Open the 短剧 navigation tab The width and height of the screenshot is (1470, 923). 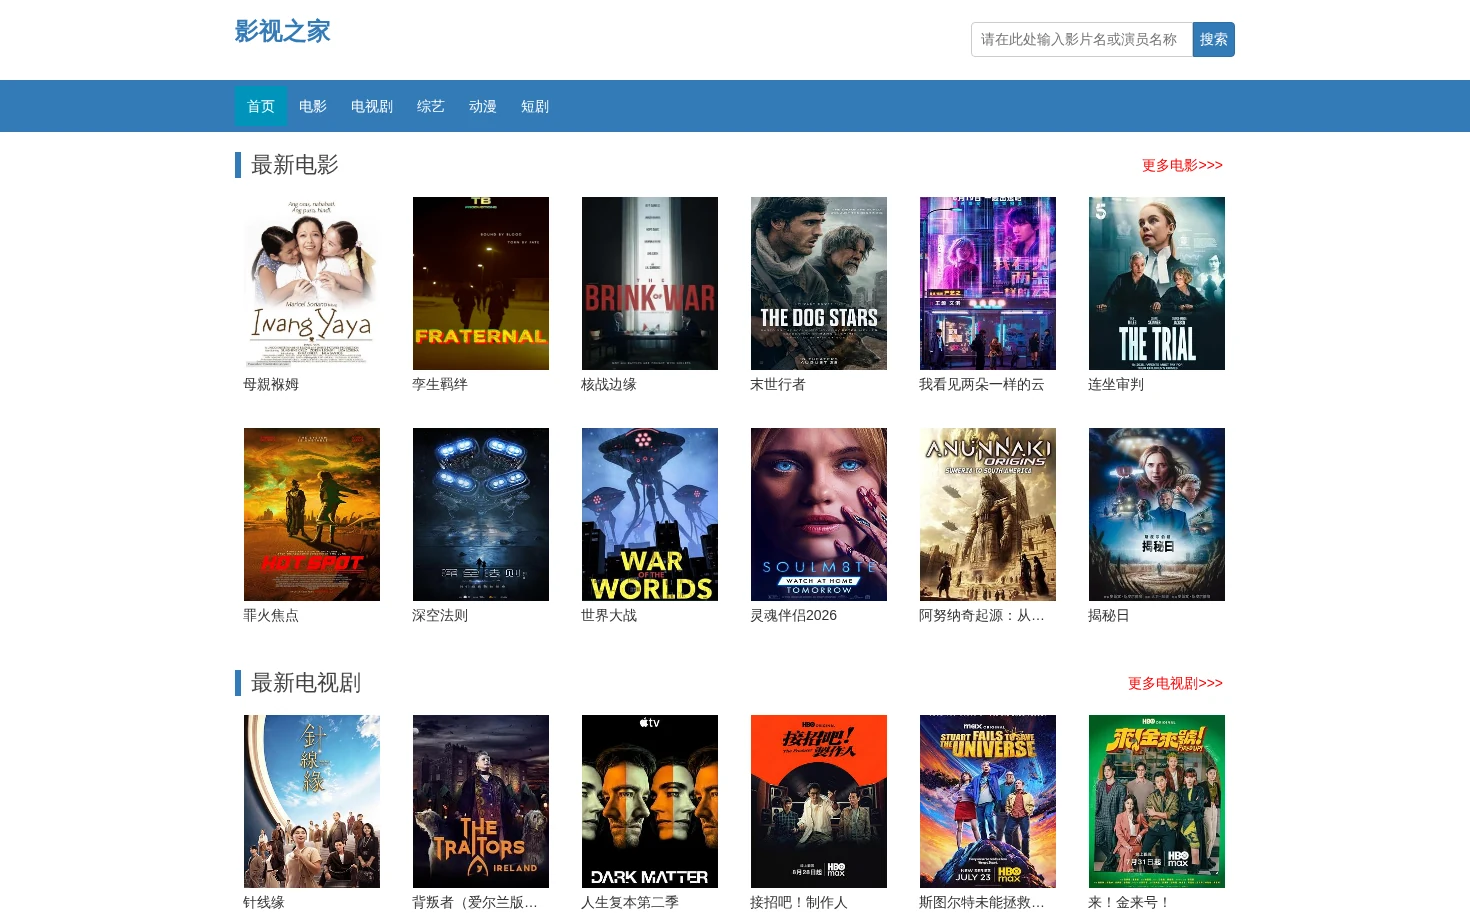tap(535, 106)
